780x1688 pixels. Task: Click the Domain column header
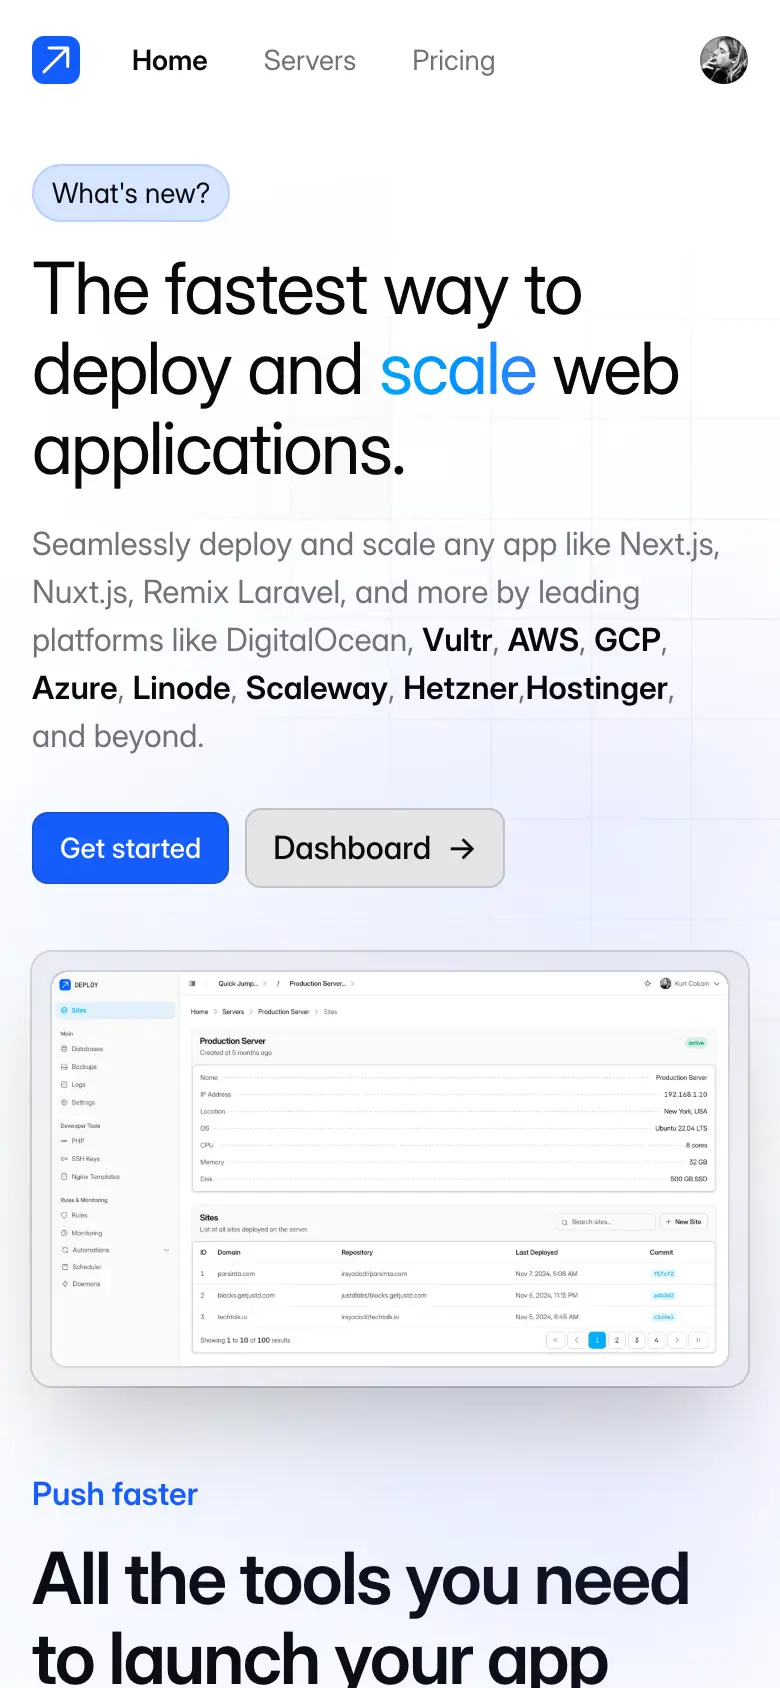pos(229,1252)
